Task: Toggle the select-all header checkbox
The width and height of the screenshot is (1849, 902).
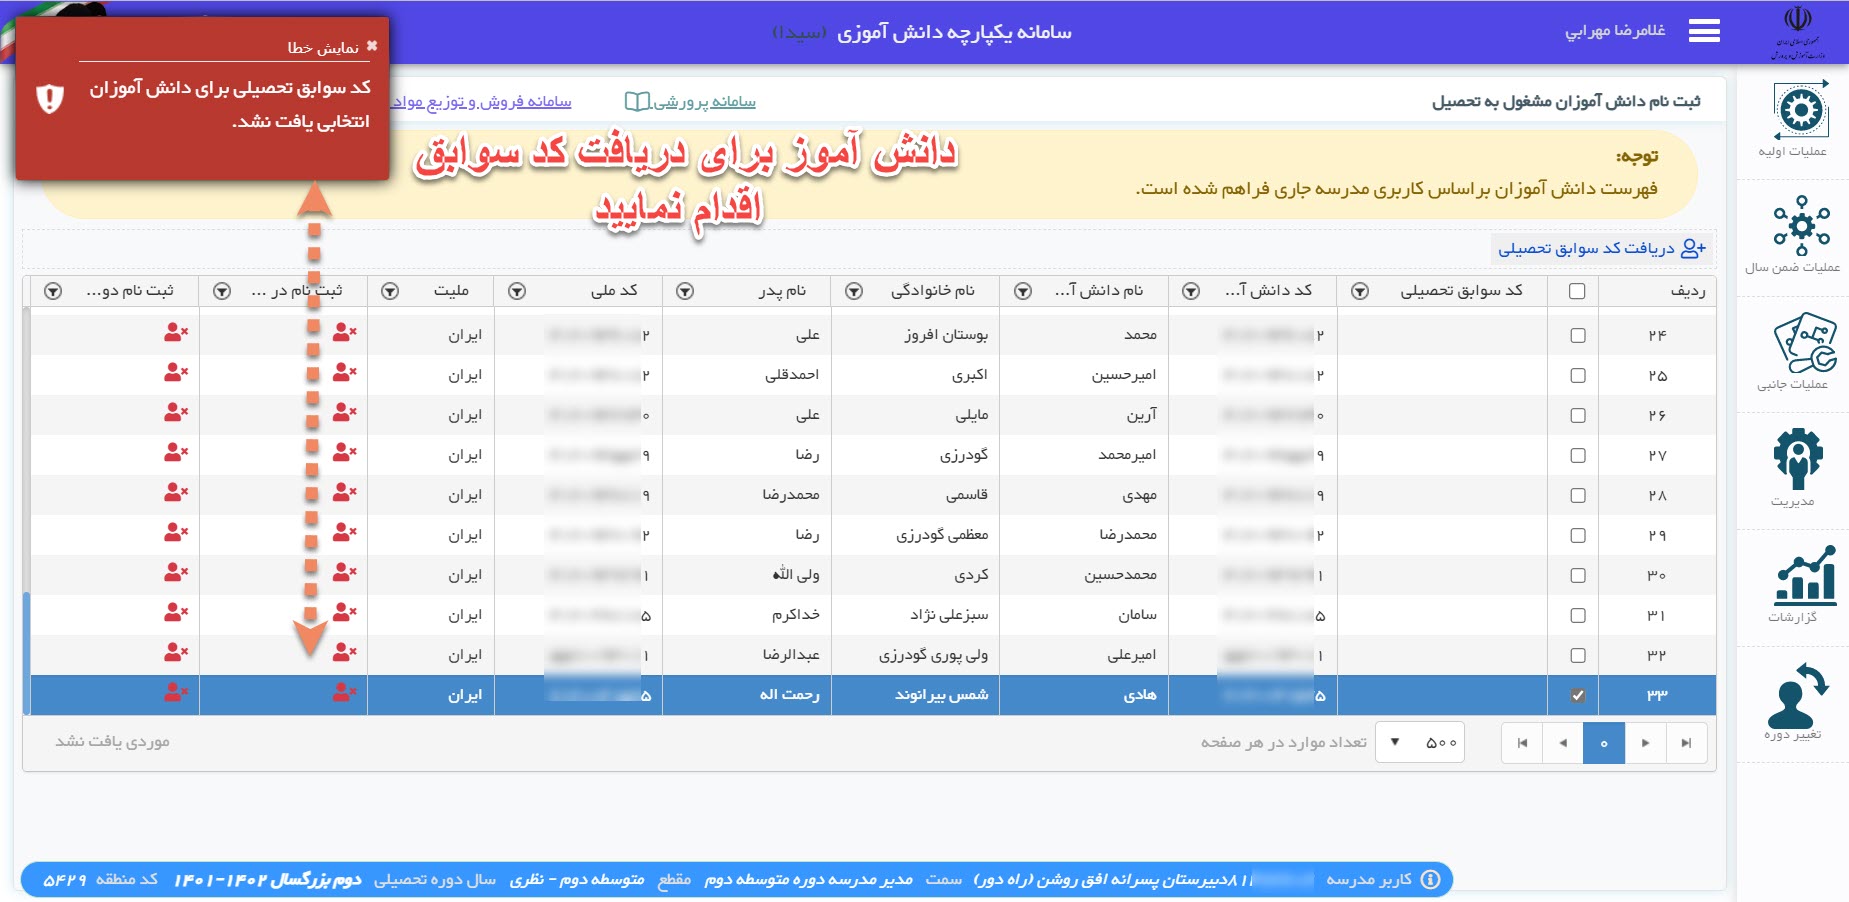Action: point(1577,291)
